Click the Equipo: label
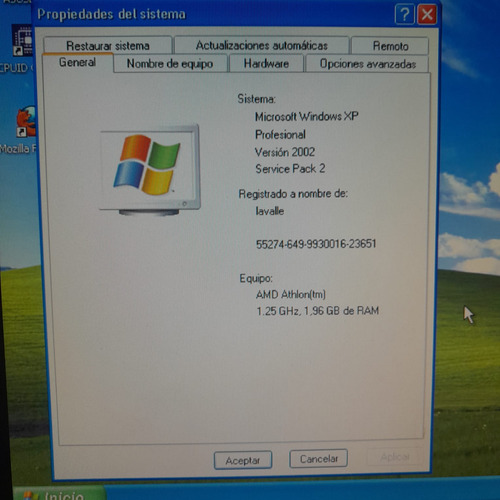Screen dimensions: 500x500 pos(256,278)
